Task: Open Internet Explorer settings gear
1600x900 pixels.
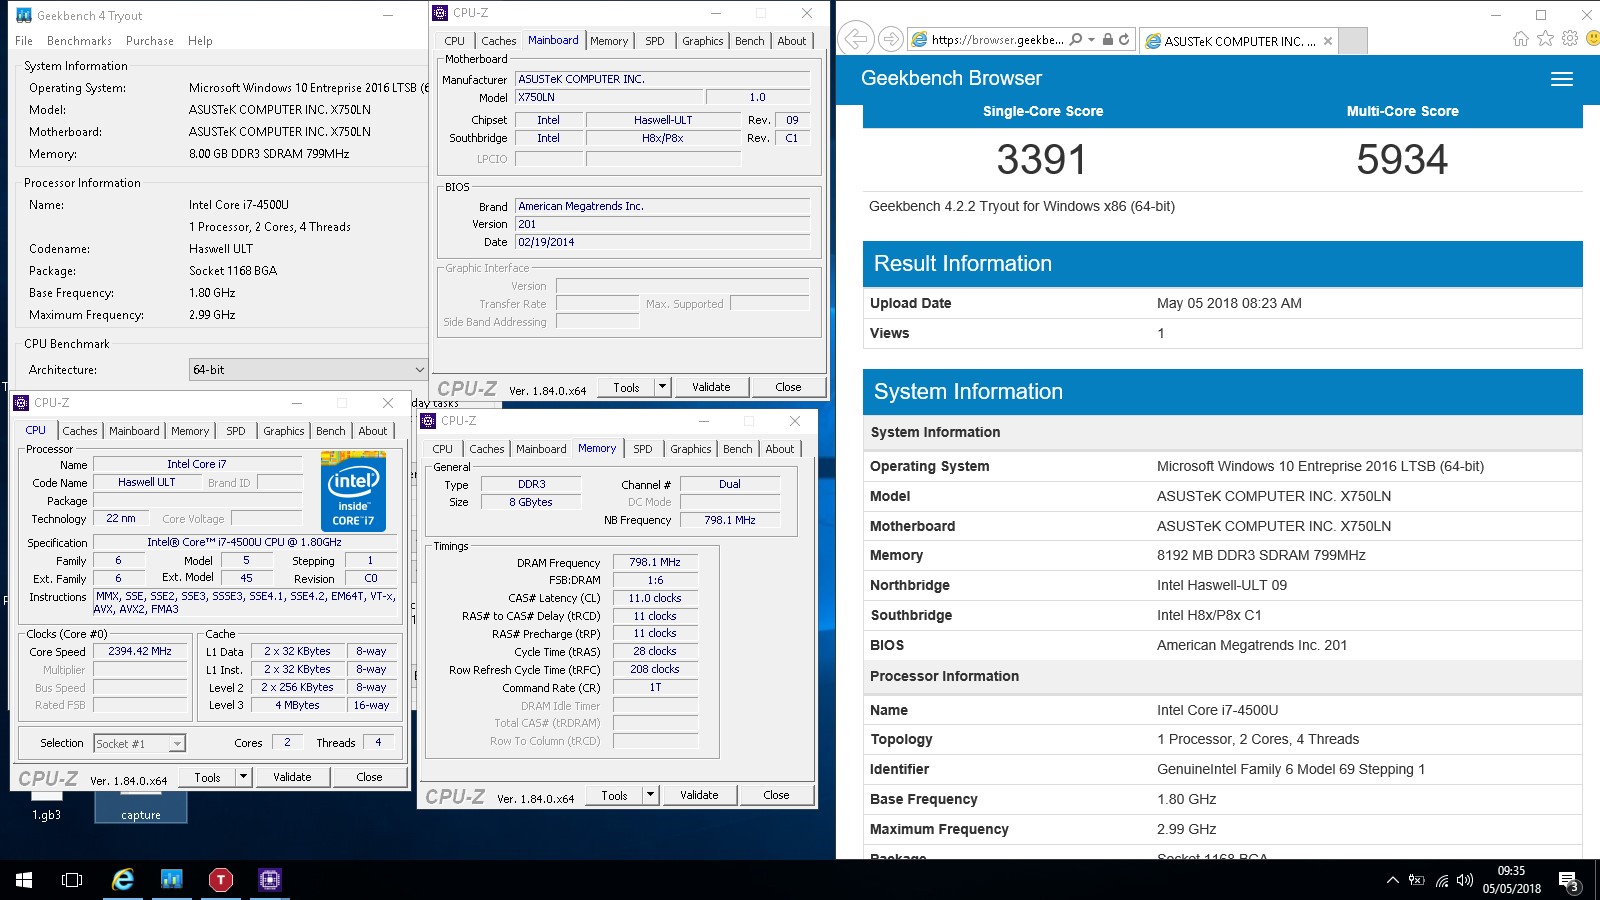Action: (1570, 39)
